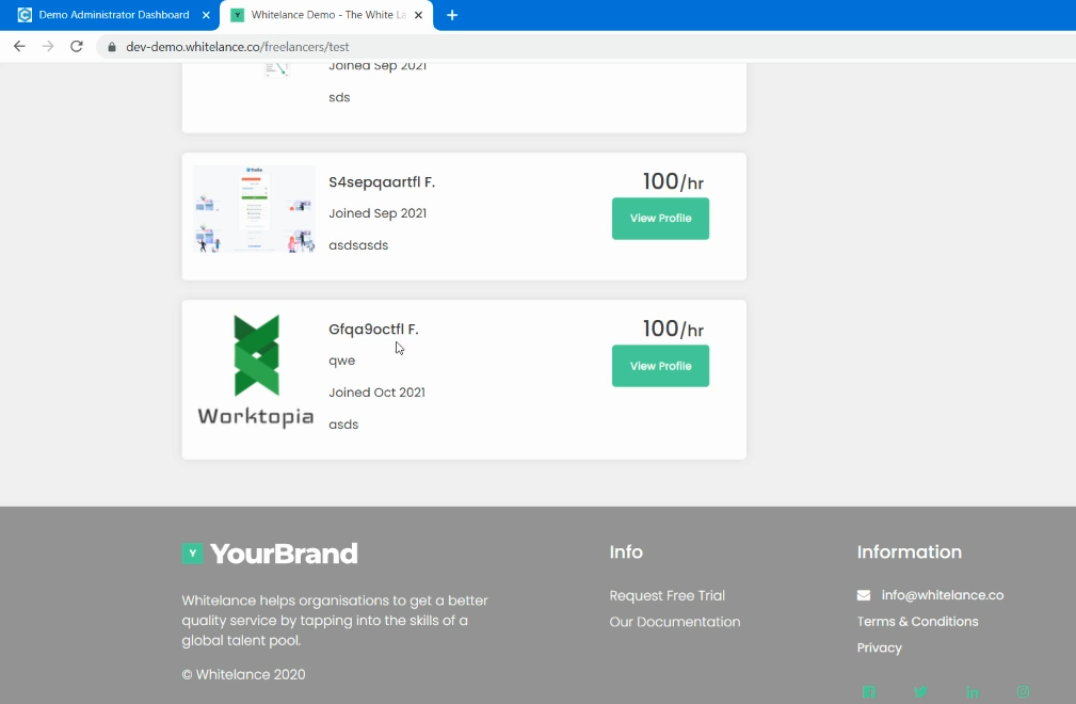
Task: Click the browser forward arrow
Action: click(x=48, y=47)
